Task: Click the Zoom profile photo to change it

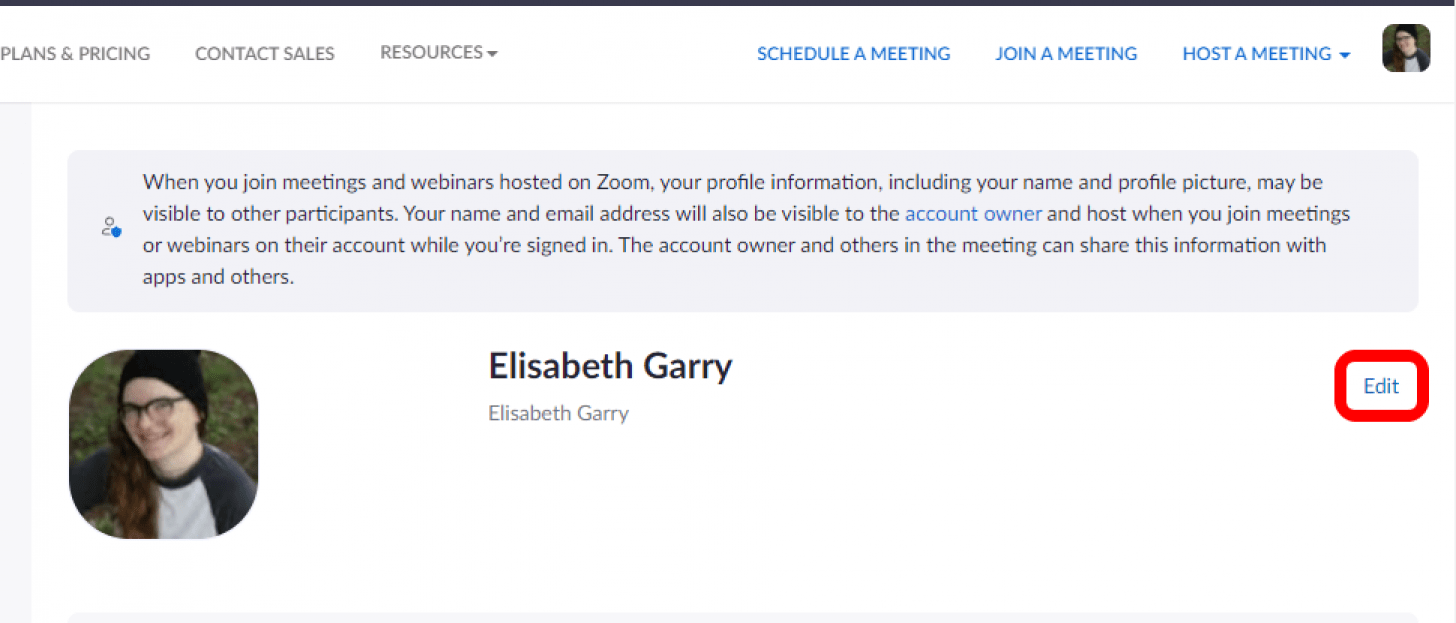Action: click(x=163, y=444)
